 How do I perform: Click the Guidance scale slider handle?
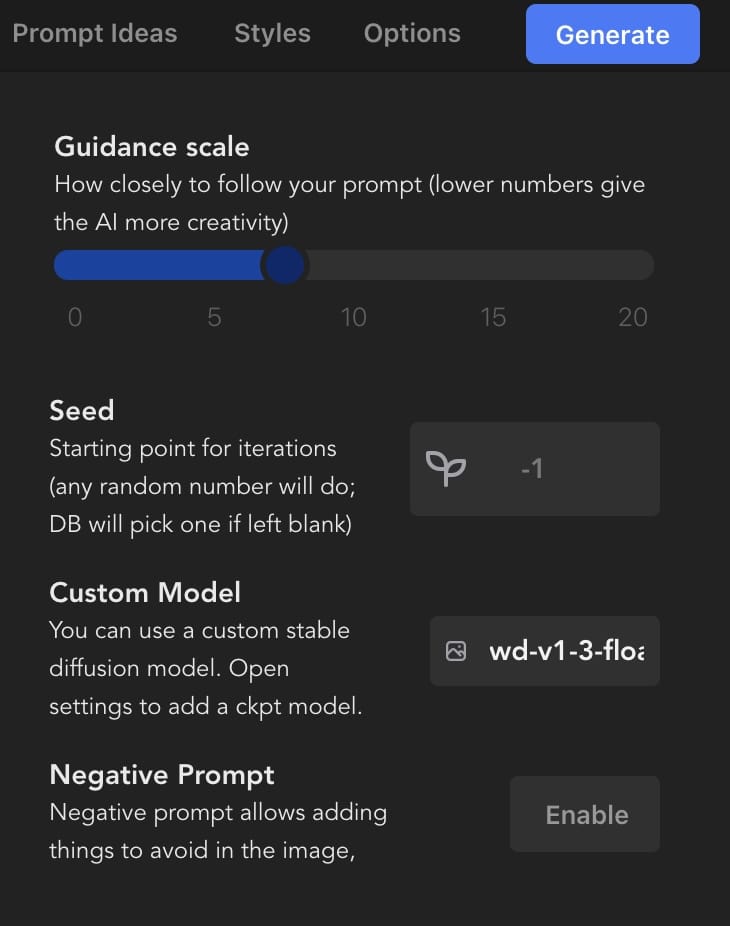[285, 265]
